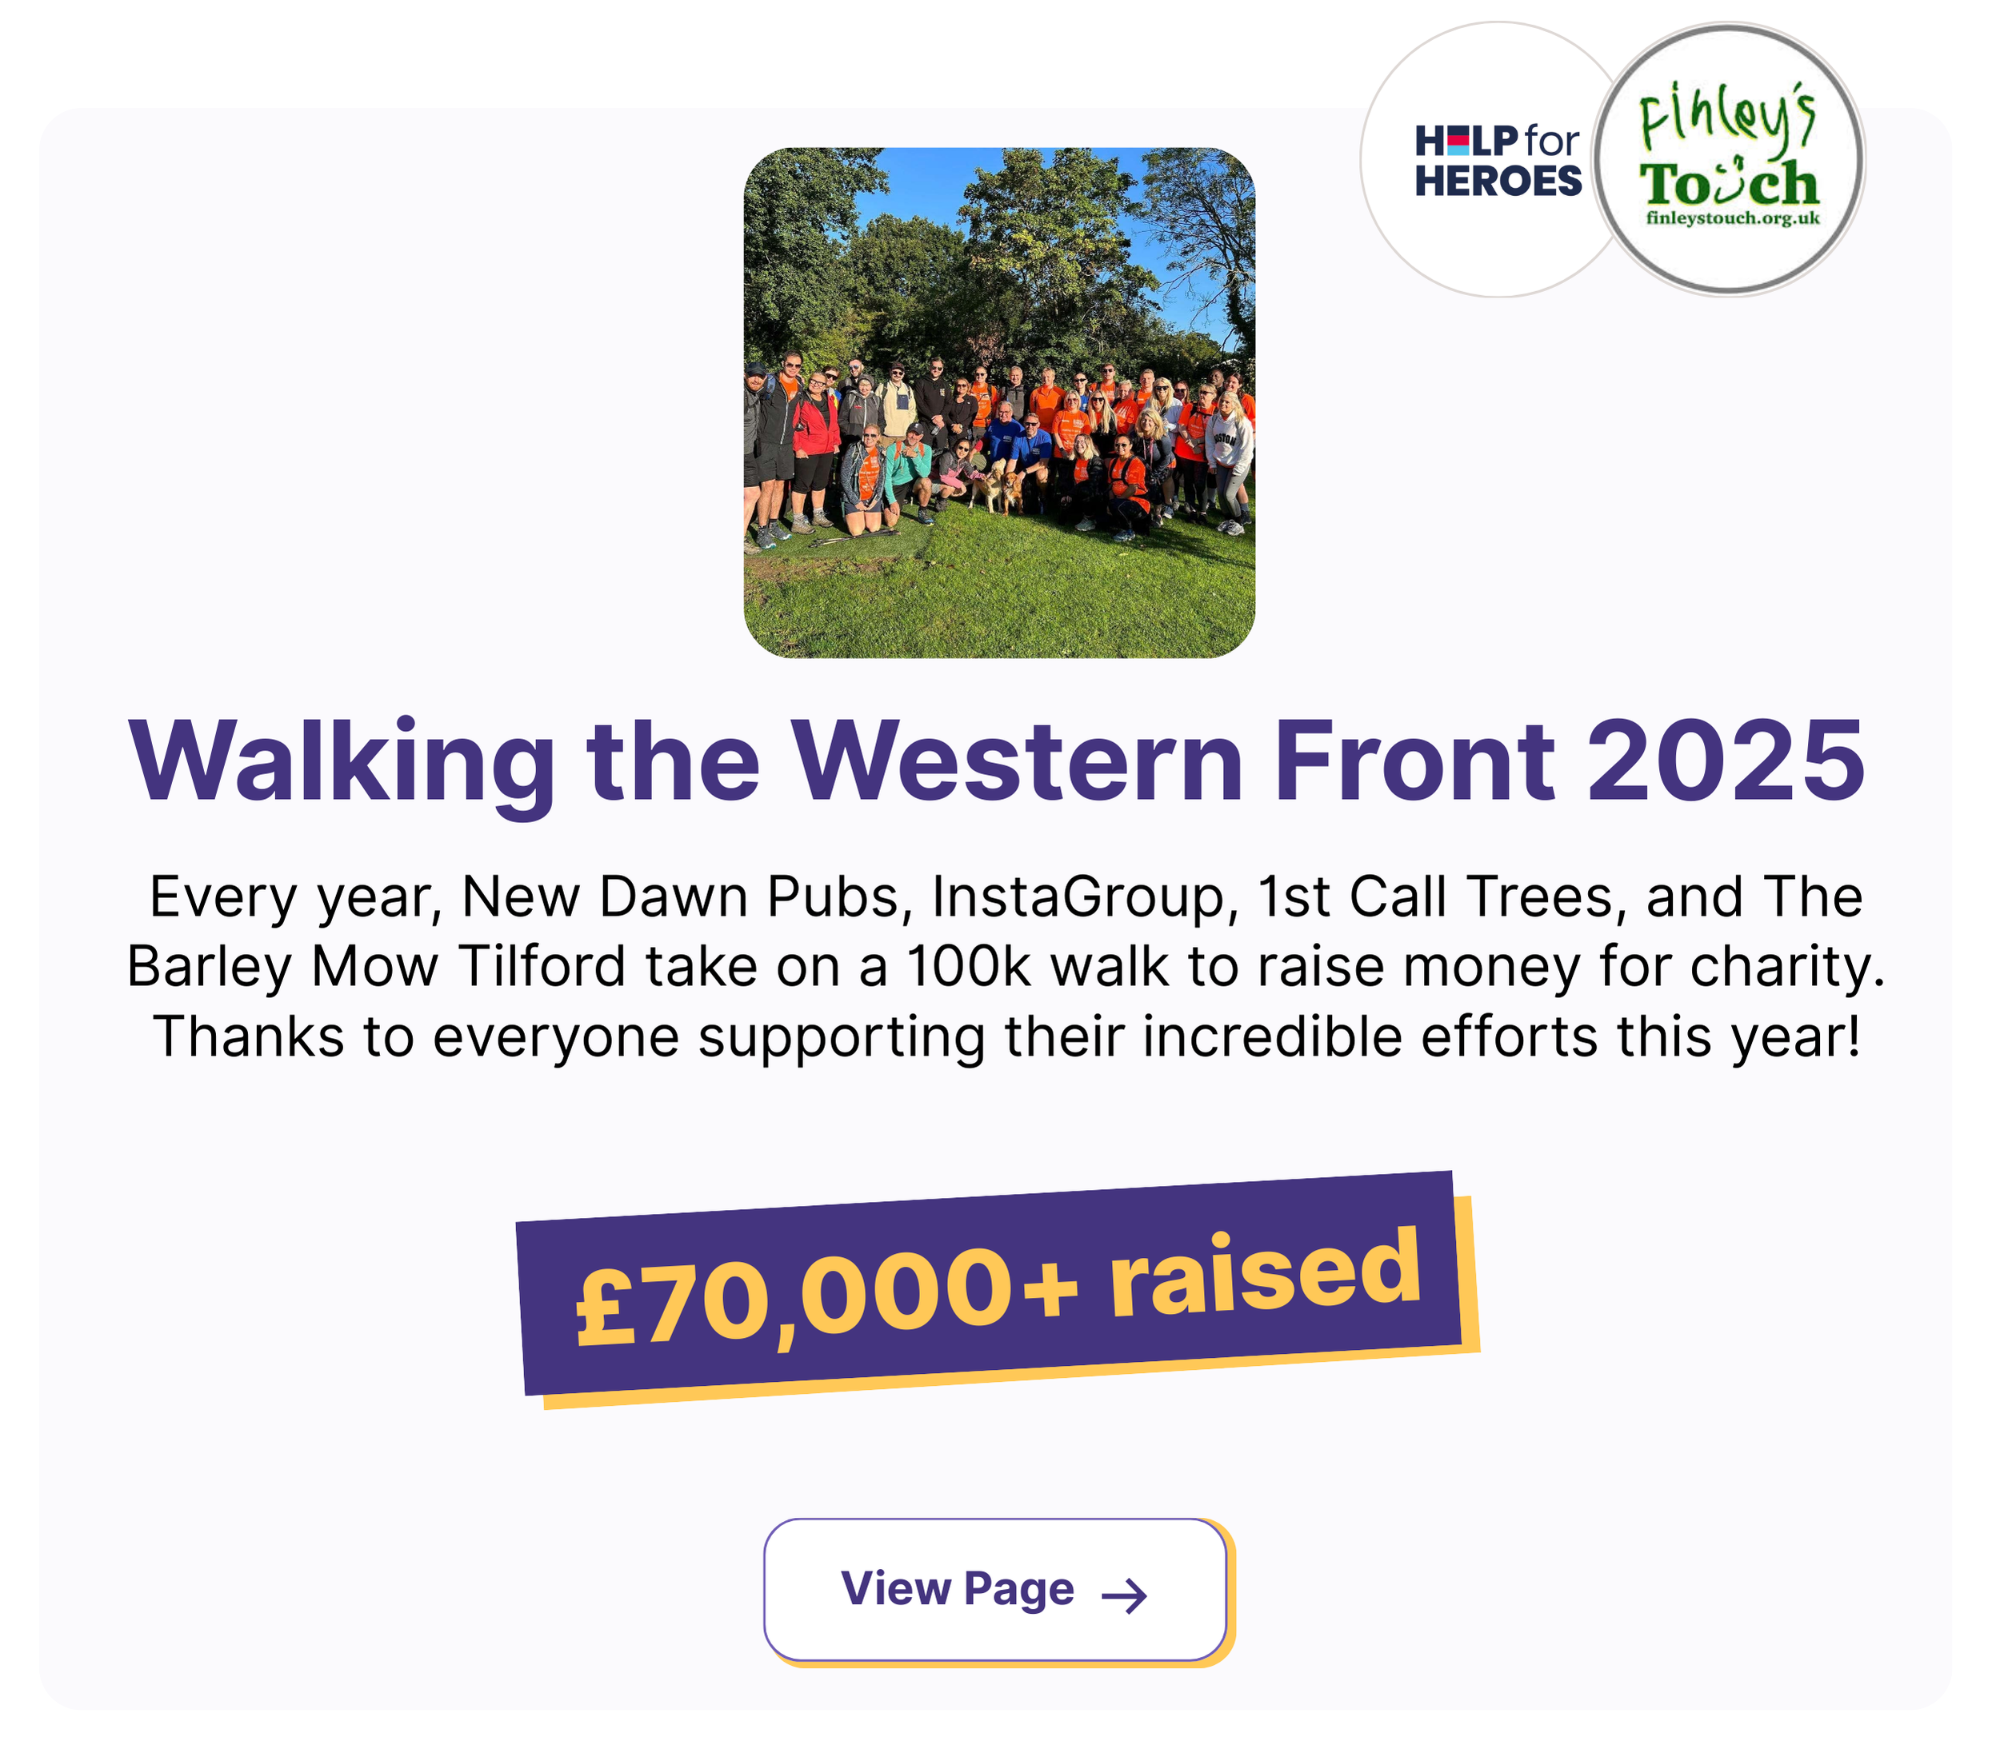Click the £70,000+ amount on the banner
The image size is (2000, 1749).
click(826, 1297)
